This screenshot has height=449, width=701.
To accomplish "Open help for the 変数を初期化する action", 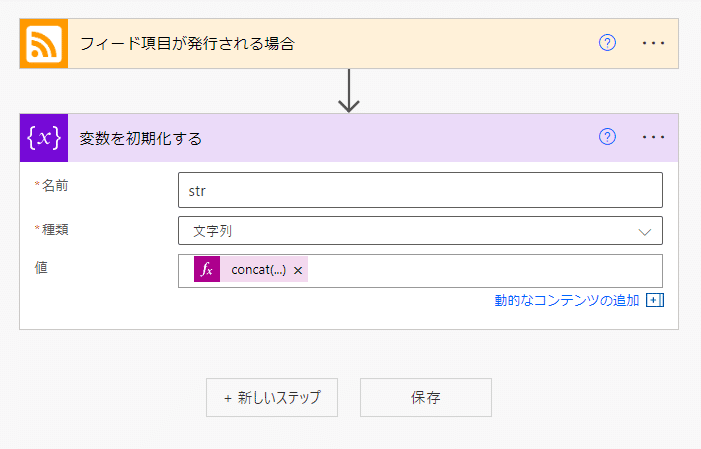I will (x=607, y=137).
